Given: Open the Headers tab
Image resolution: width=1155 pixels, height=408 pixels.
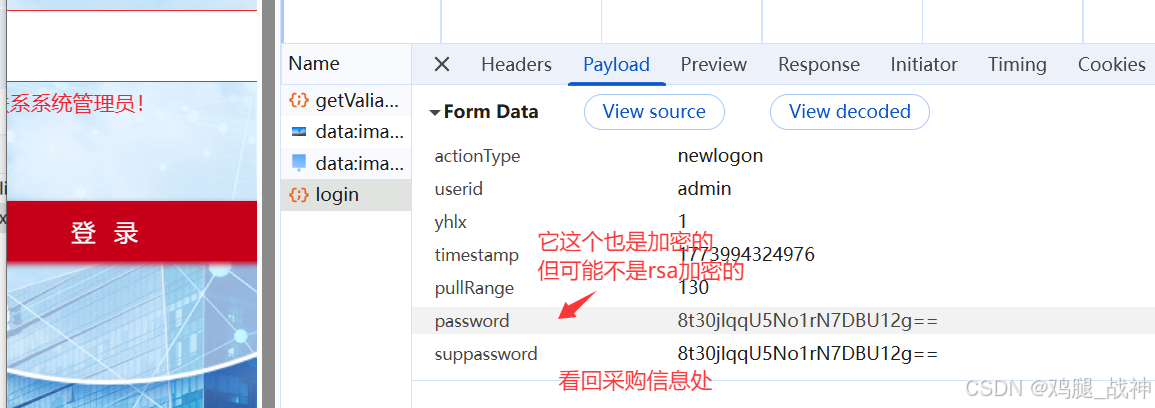Looking at the screenshot, I should point(516,65).
